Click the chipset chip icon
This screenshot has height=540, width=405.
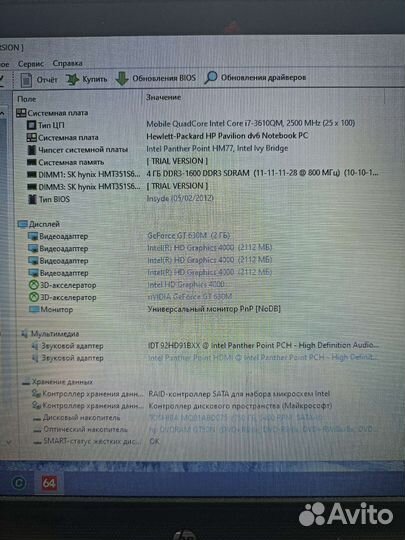32,150
